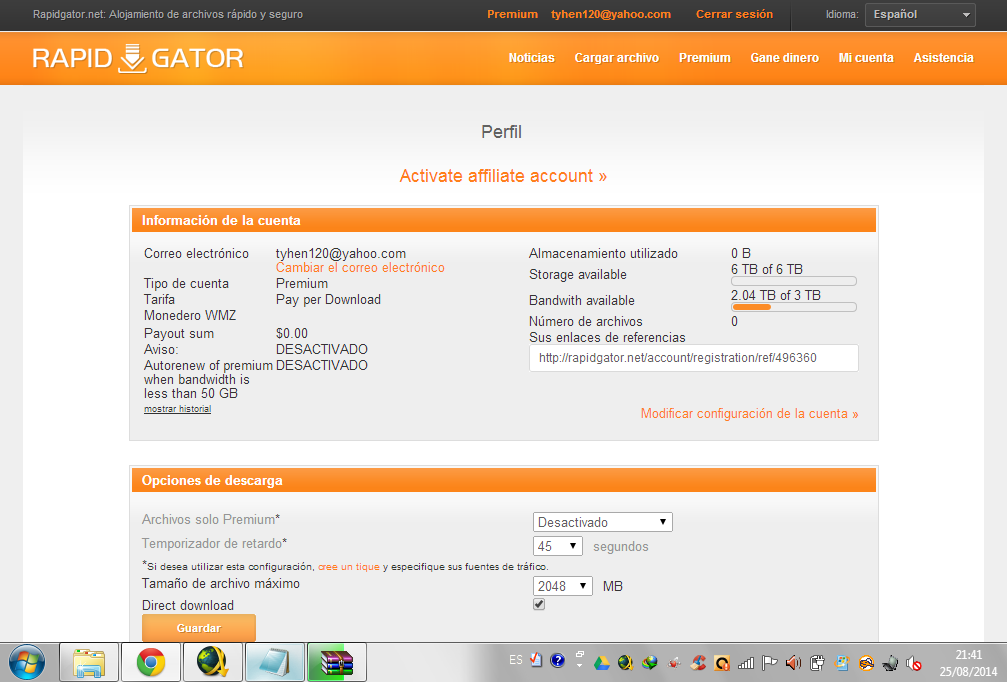Open the Windows Start menu
Image resolution: width=1007 pixels, height=682 pixels.
pyautogui.click(x=26, y=662)
